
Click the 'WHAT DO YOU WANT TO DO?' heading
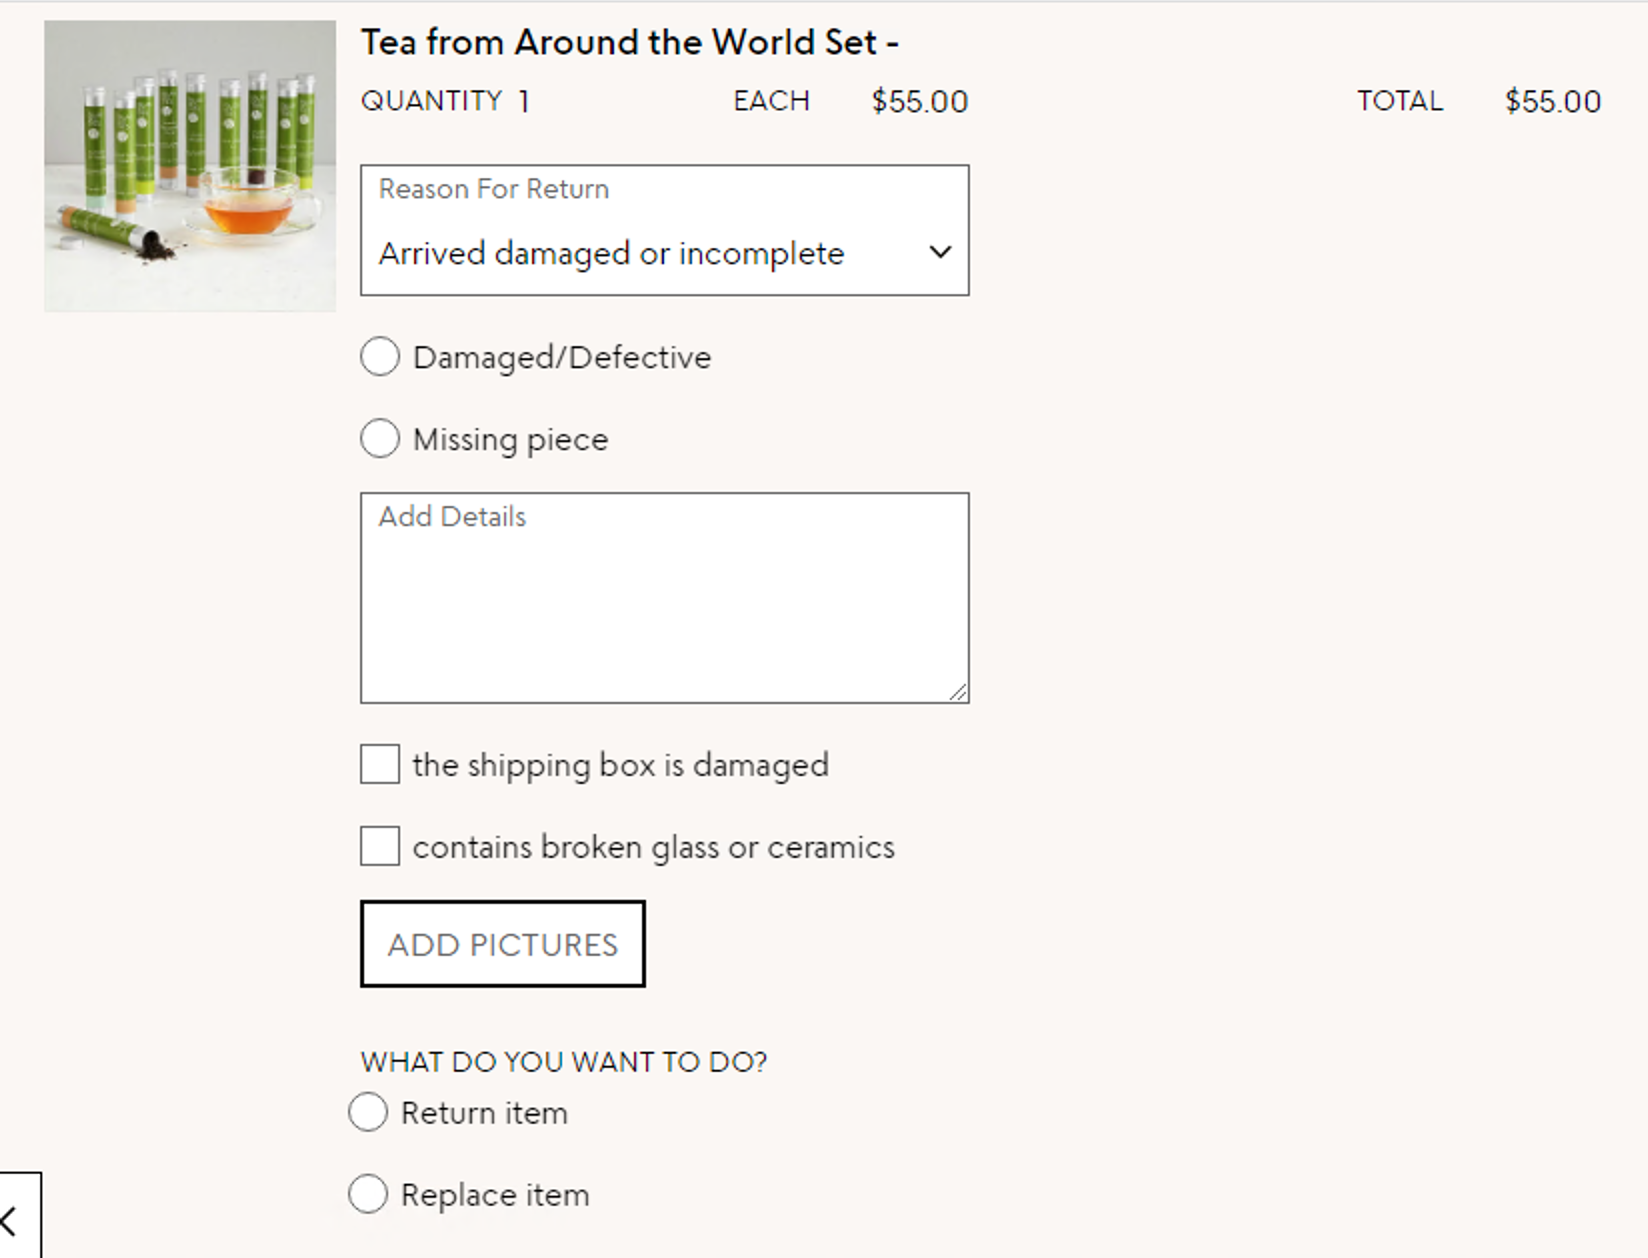pyautogui.click(x=564, y=1061)
